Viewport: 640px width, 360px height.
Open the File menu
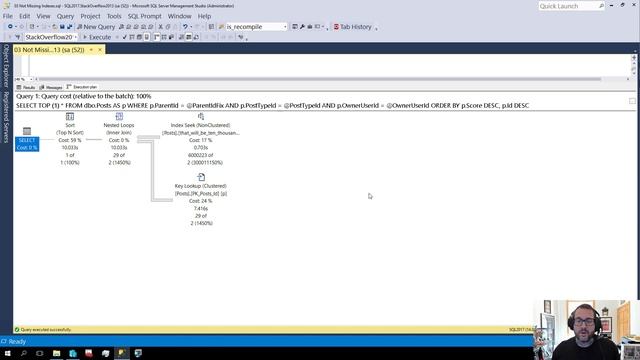pos(8,16)
